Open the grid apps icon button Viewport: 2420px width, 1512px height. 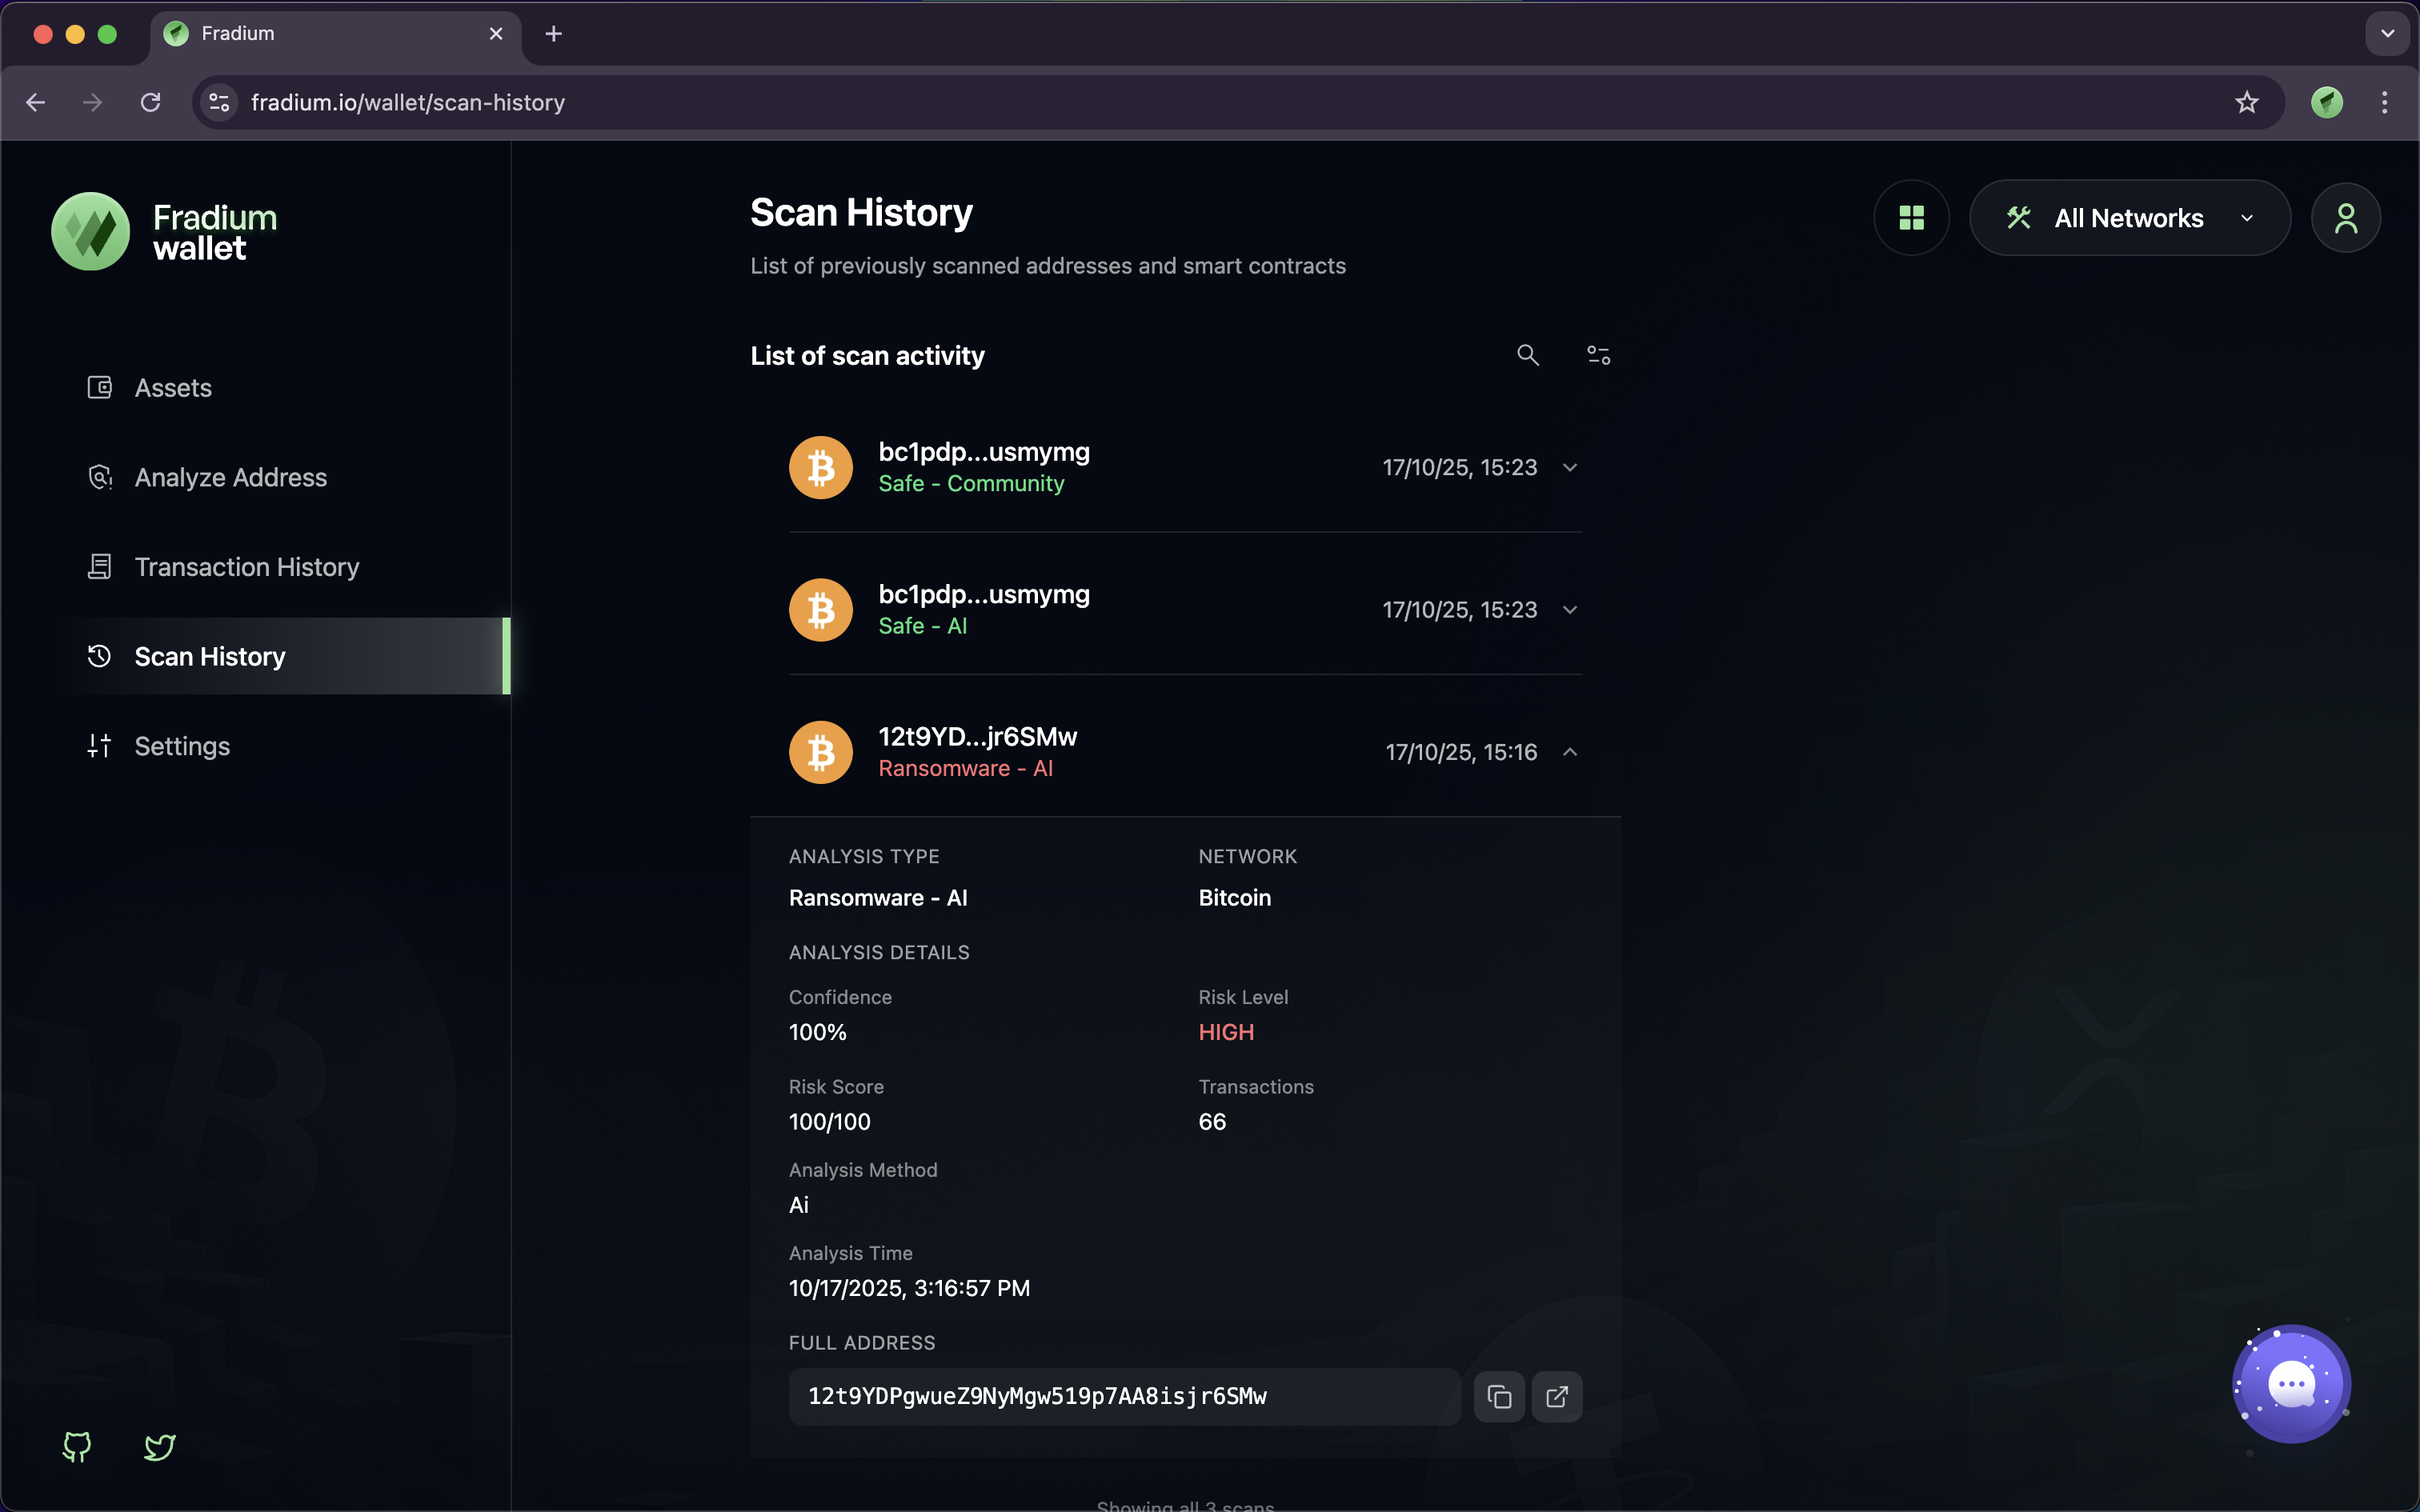1911,218
